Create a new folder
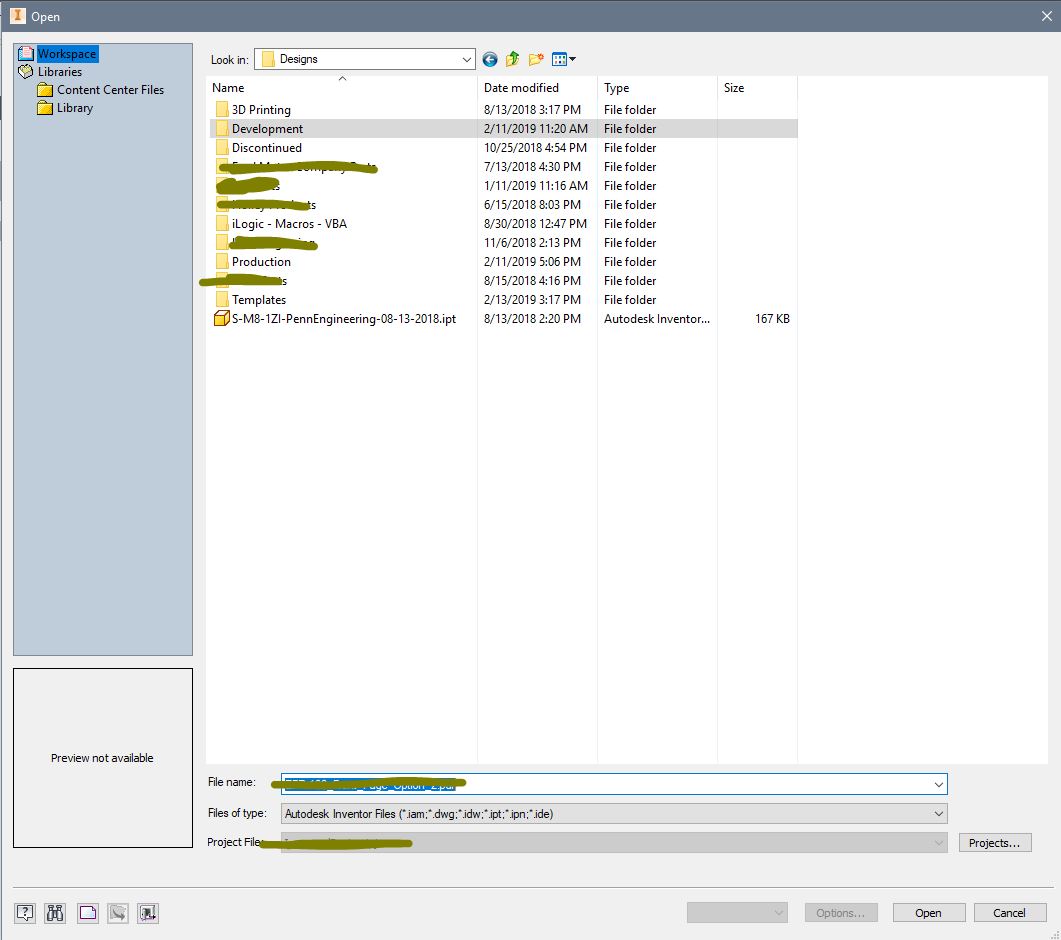This screenshot has height=940, width=1061. (x=535, y=59)
